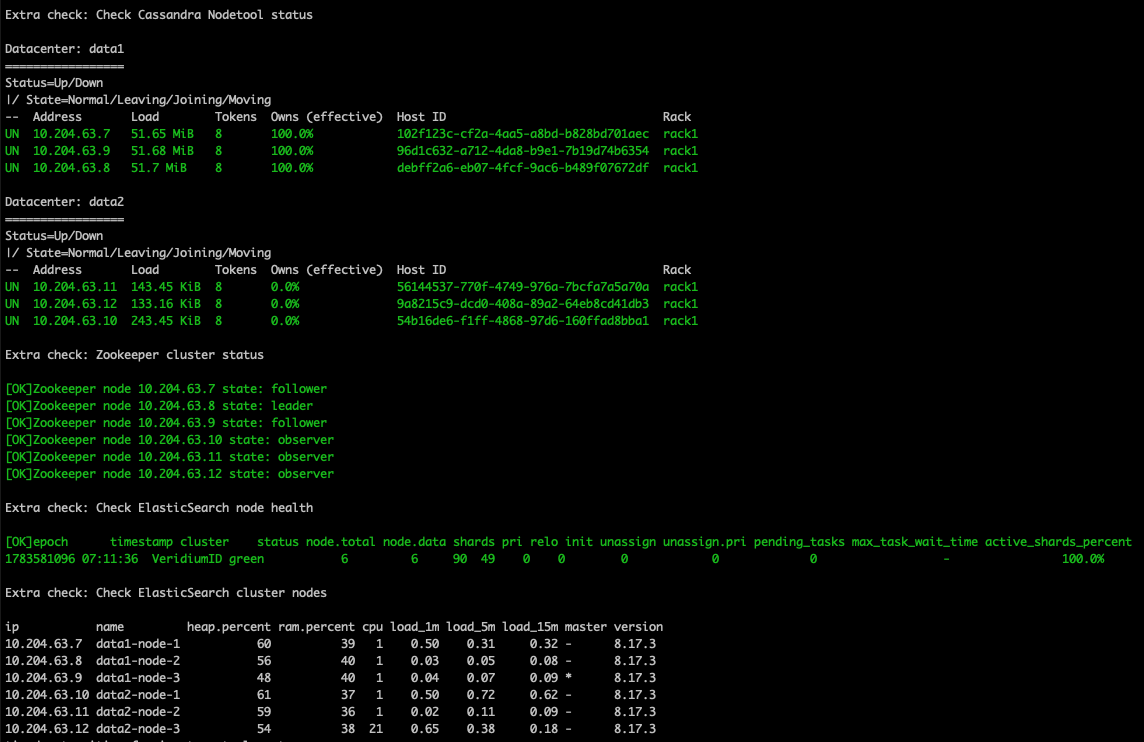Click host ID 56144537-770f-4749-976a-7bcfa7a5a70a

[522, 287]
